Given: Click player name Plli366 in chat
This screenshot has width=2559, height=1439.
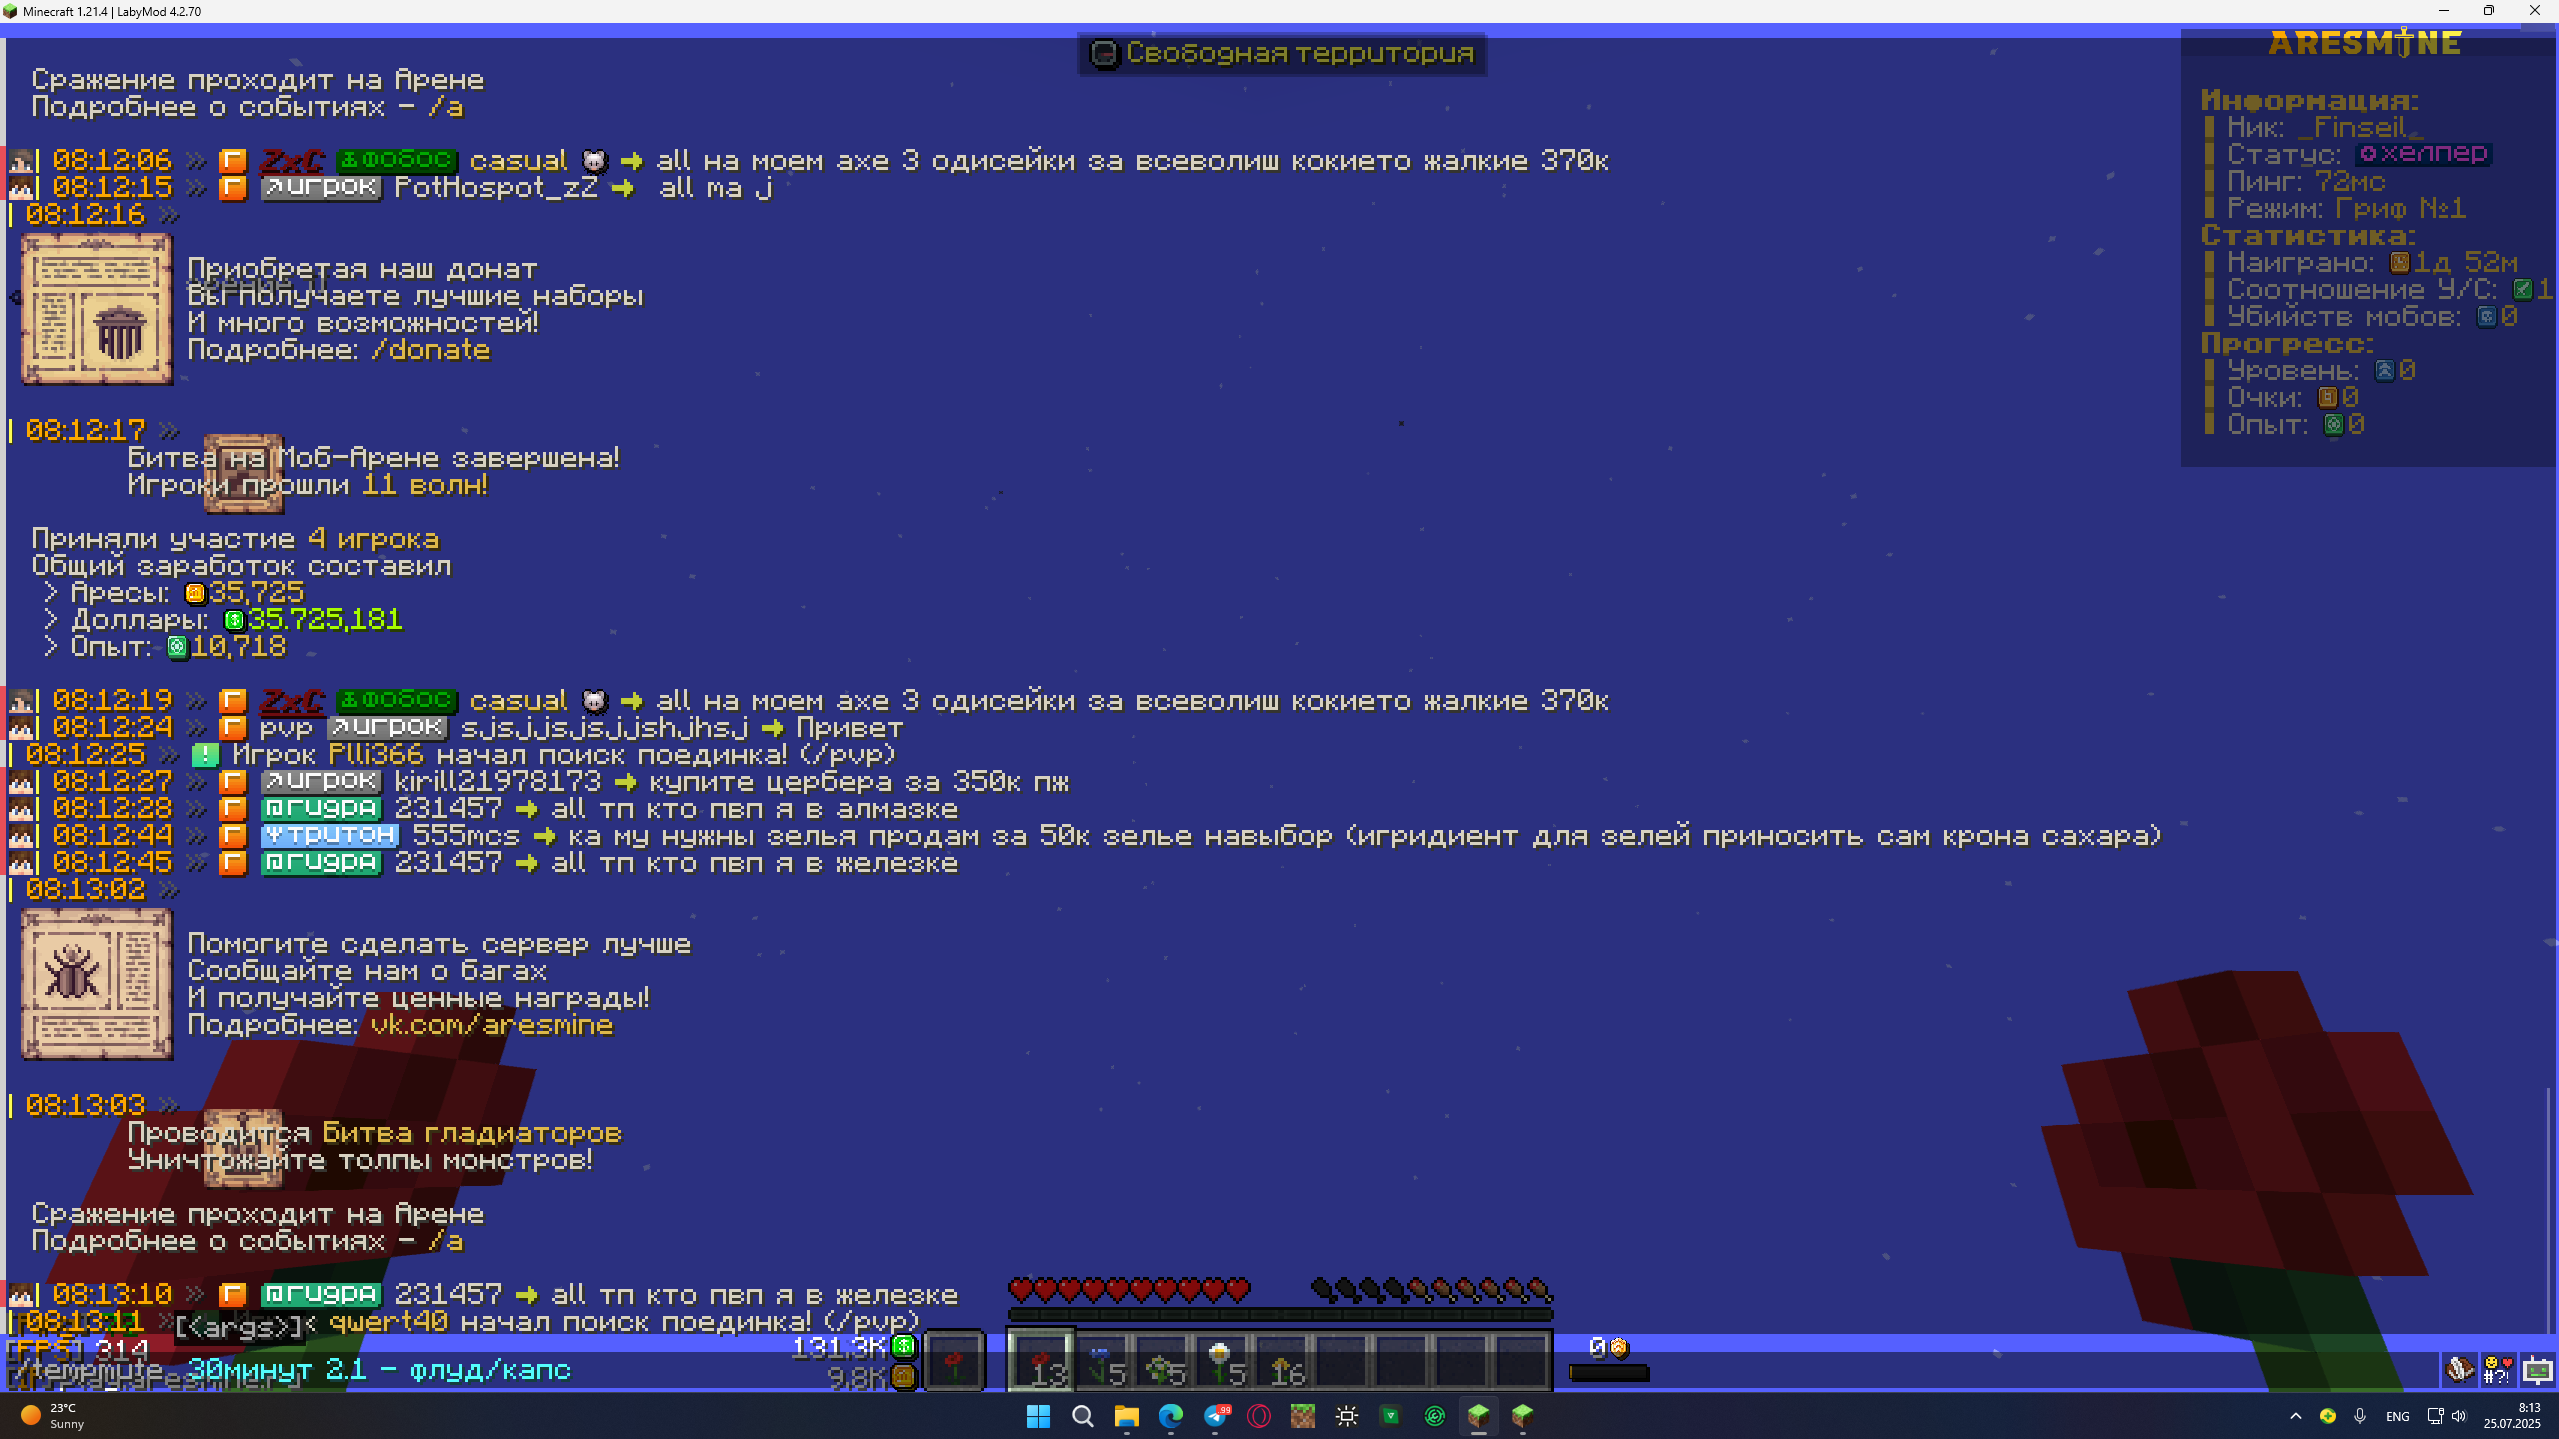Looking at the screenshot, I should 375,754.
